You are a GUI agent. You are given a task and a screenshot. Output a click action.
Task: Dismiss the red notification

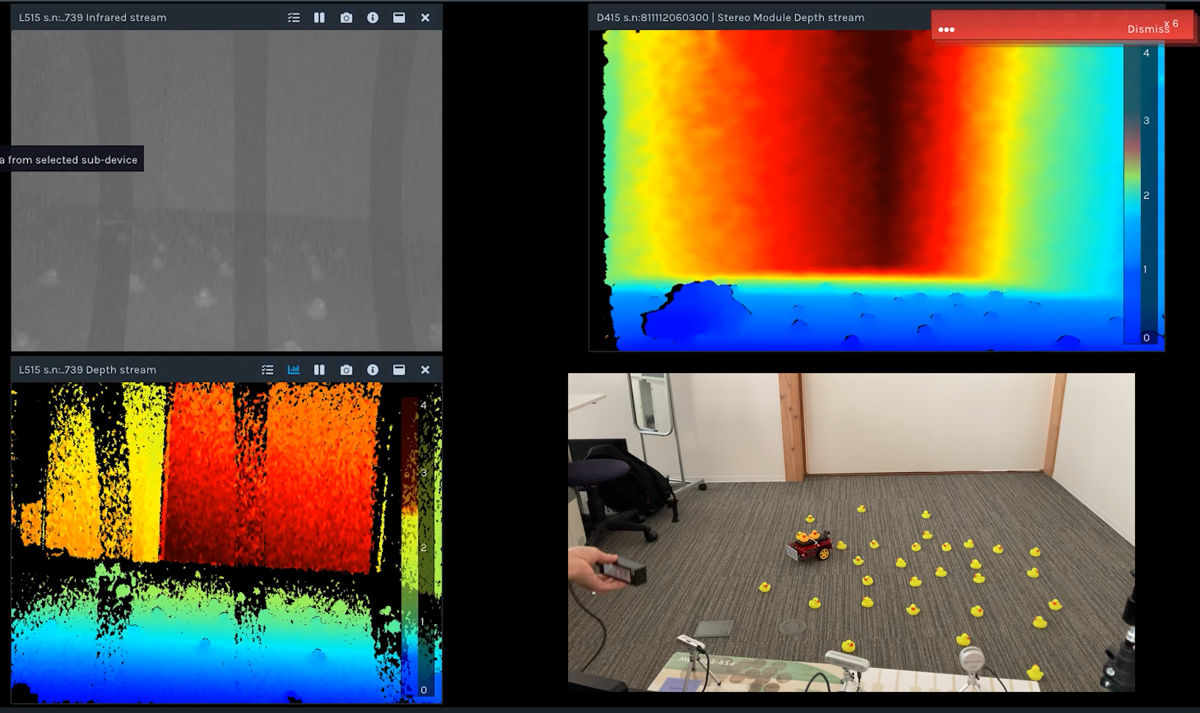1148,29
